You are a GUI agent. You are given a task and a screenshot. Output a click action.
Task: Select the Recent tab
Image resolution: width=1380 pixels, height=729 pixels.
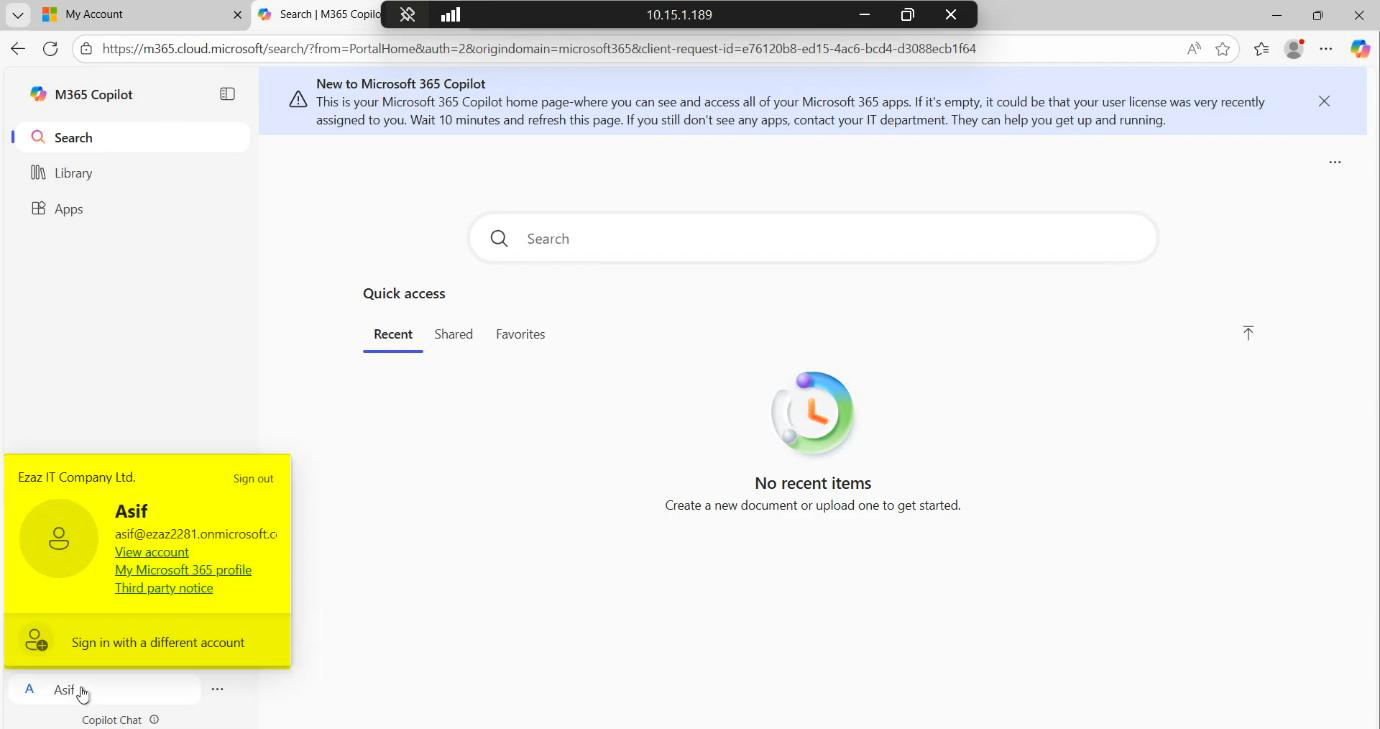pos(393,334)
